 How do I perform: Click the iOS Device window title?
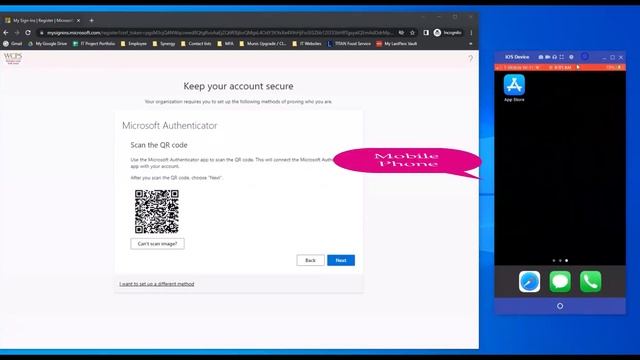tap(517, 57)
